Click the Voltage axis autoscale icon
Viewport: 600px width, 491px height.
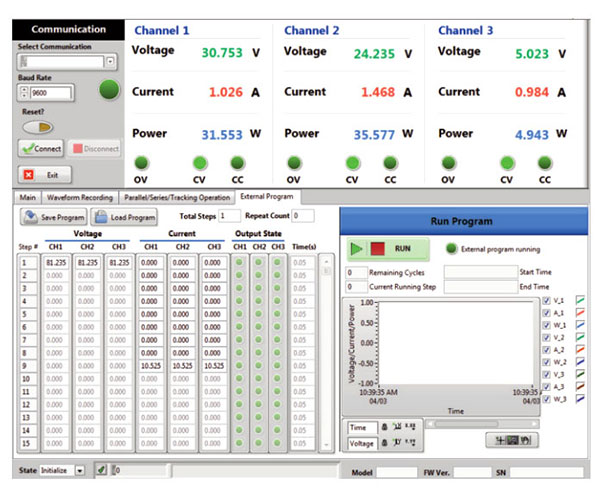click(x=398, y=442)
